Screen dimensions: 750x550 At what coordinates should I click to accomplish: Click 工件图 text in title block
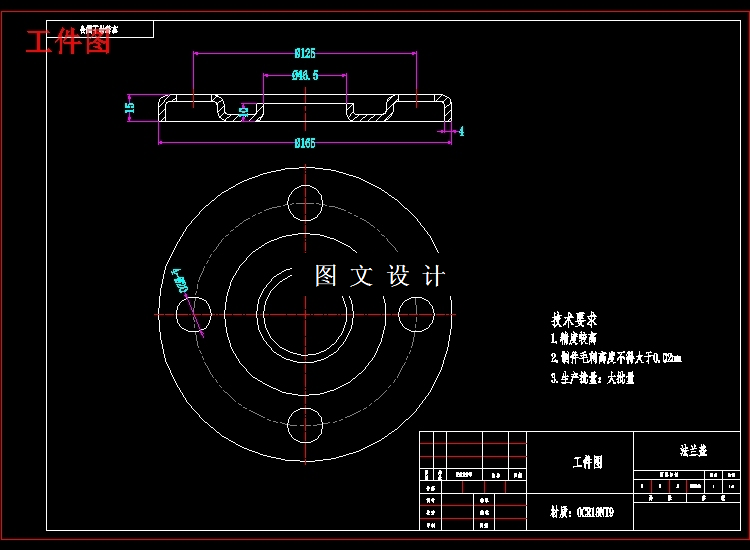(588, 462)
